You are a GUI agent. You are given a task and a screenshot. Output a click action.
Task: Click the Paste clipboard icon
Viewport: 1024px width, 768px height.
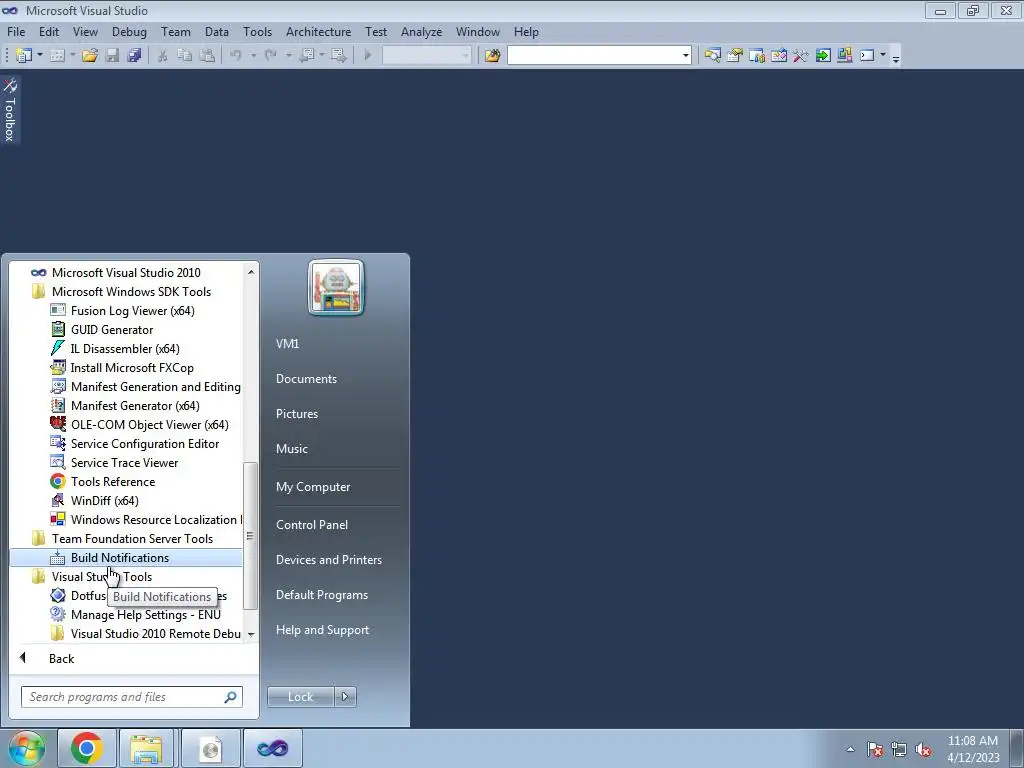(x=207, y=56)
